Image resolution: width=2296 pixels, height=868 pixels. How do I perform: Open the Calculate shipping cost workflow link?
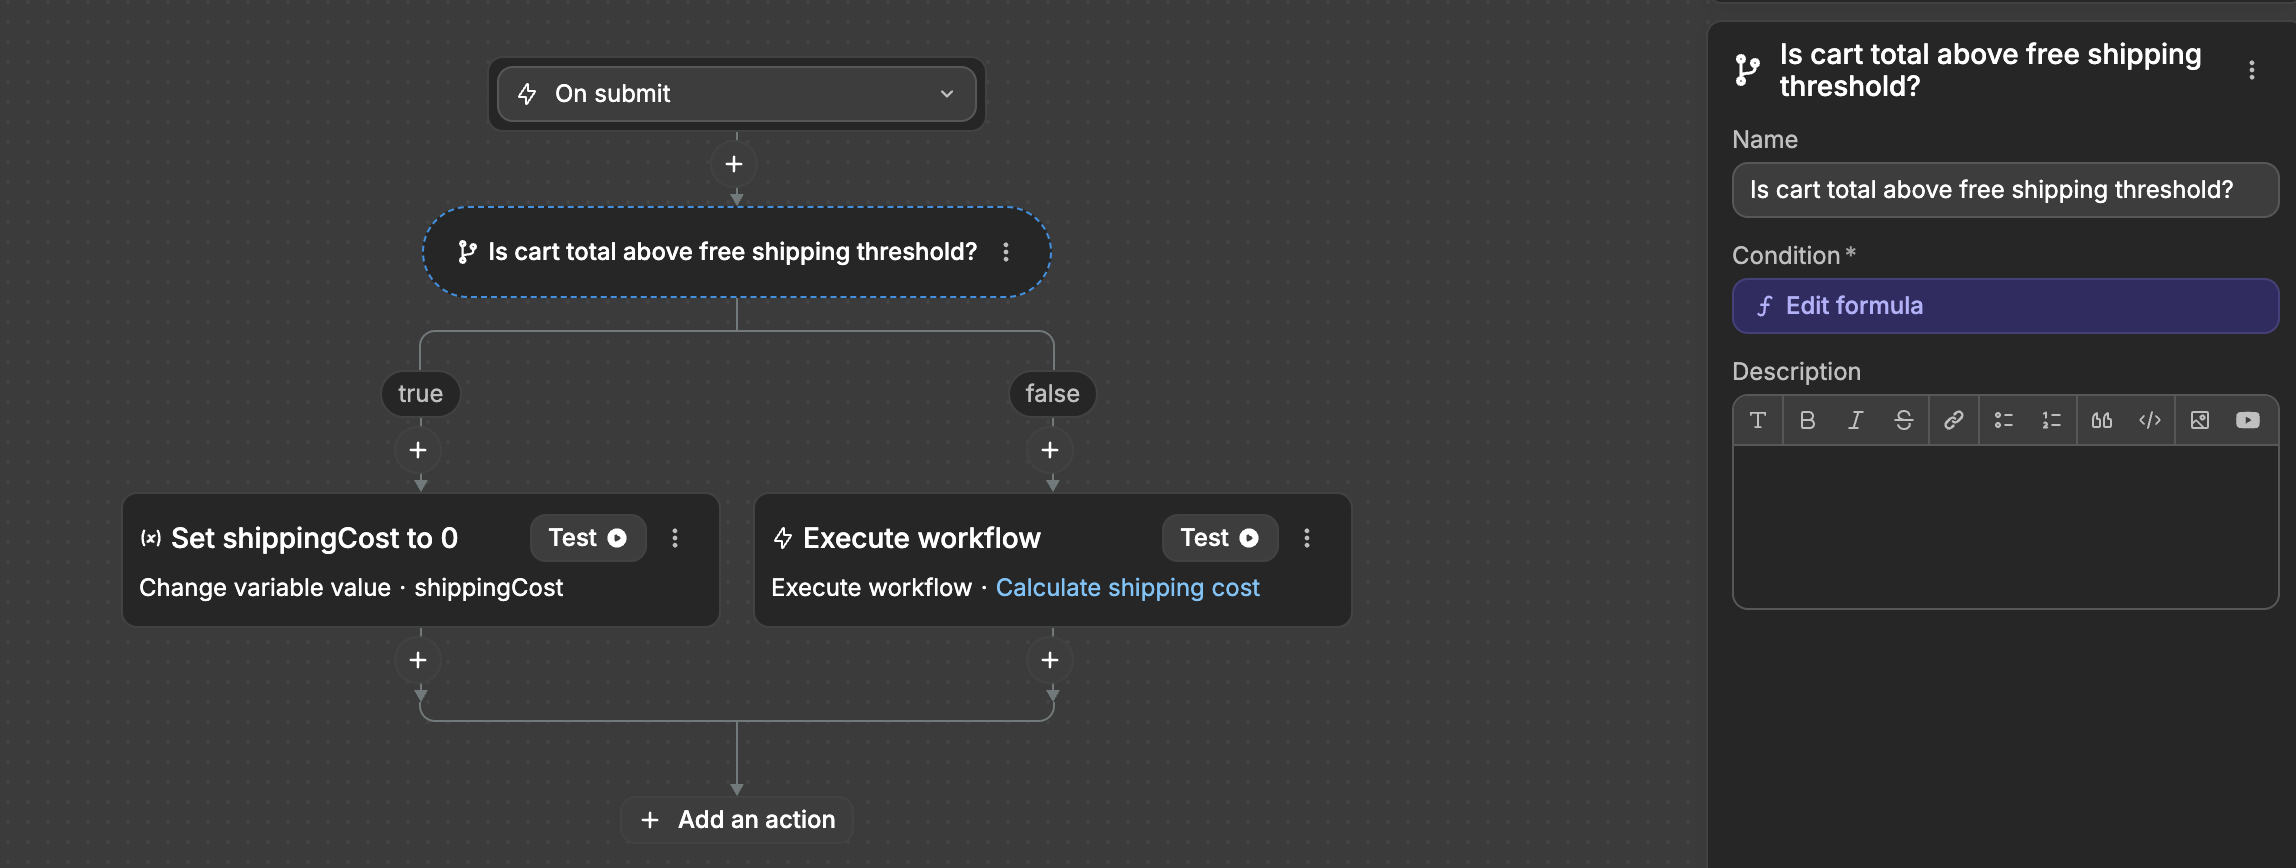pyautogui.click(x=1128, y=587)
